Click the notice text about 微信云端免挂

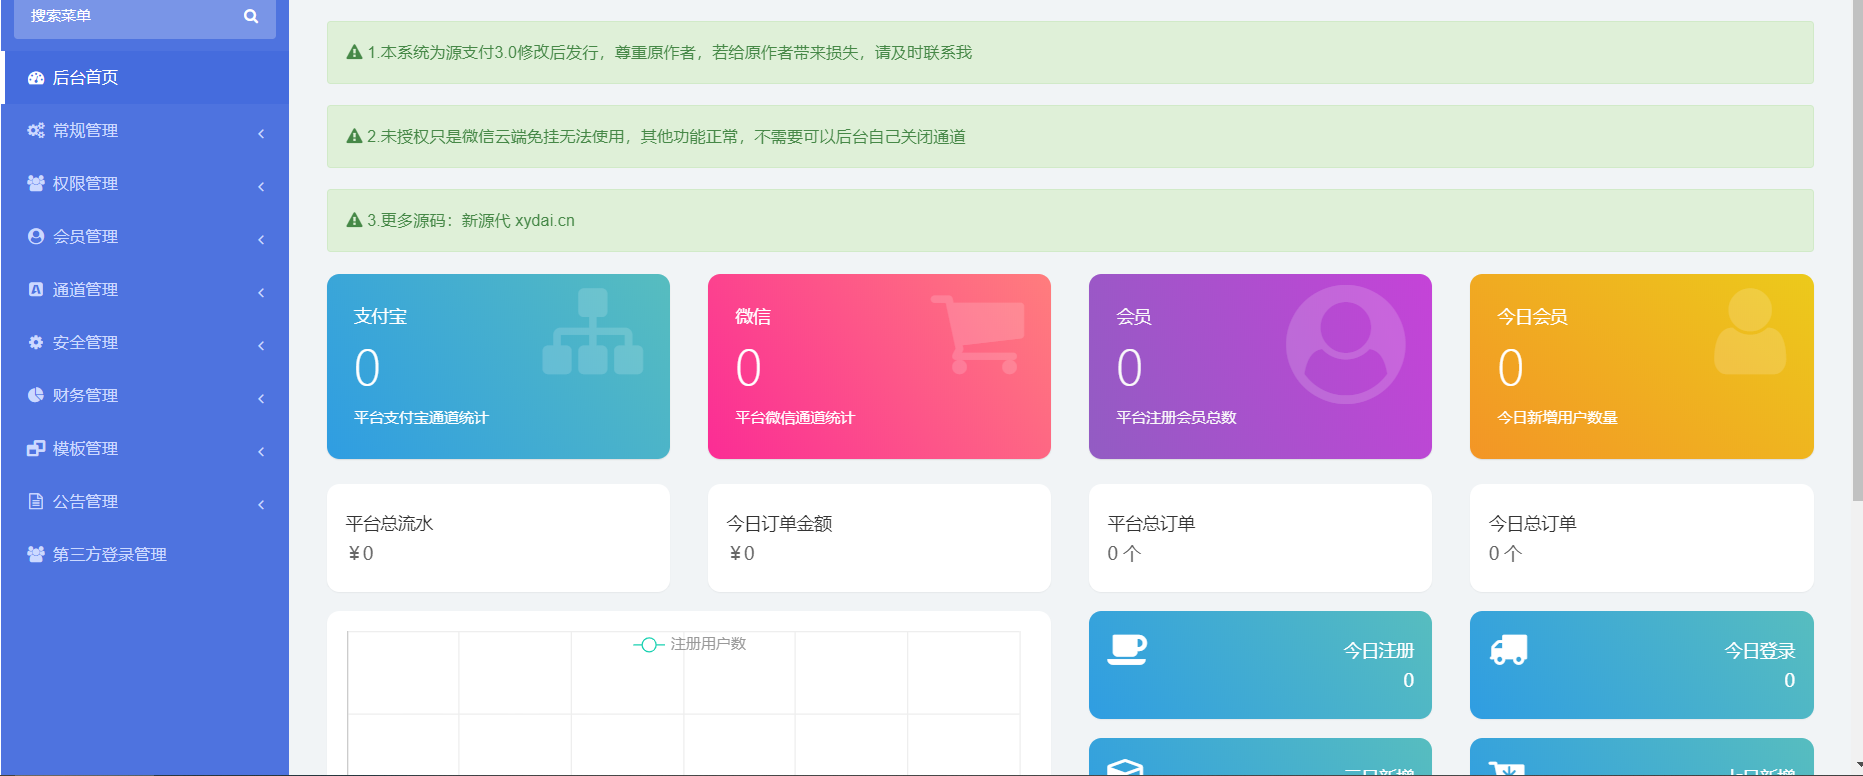pos(666,137)
